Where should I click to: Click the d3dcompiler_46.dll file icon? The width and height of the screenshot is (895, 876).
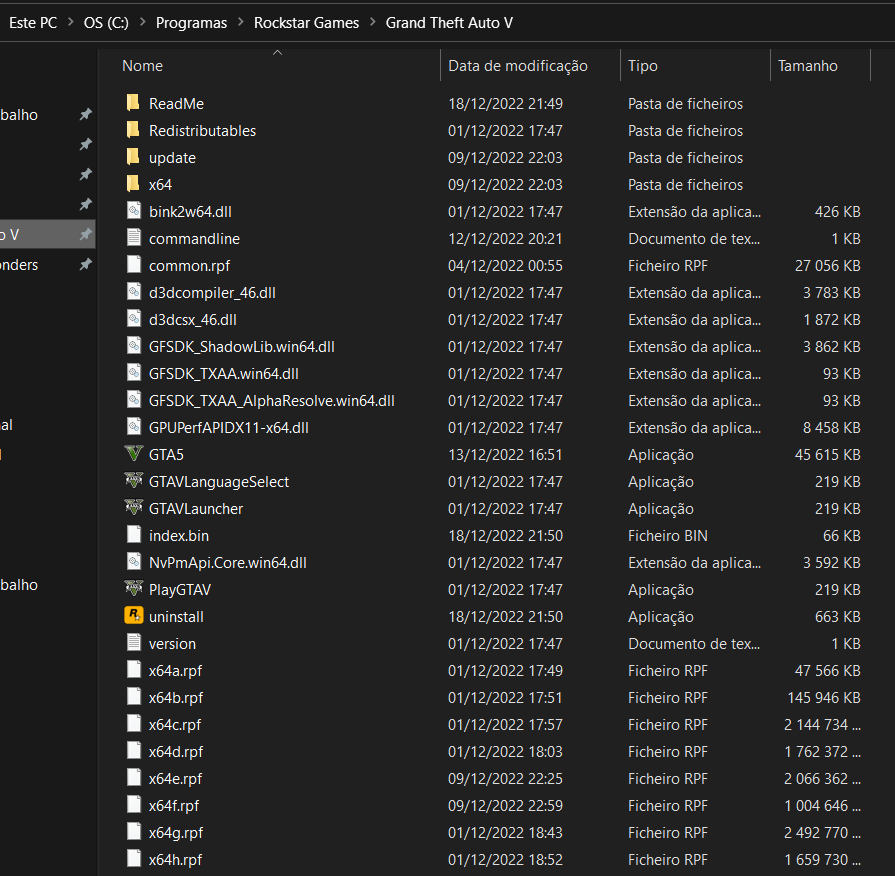pos(134,292)
